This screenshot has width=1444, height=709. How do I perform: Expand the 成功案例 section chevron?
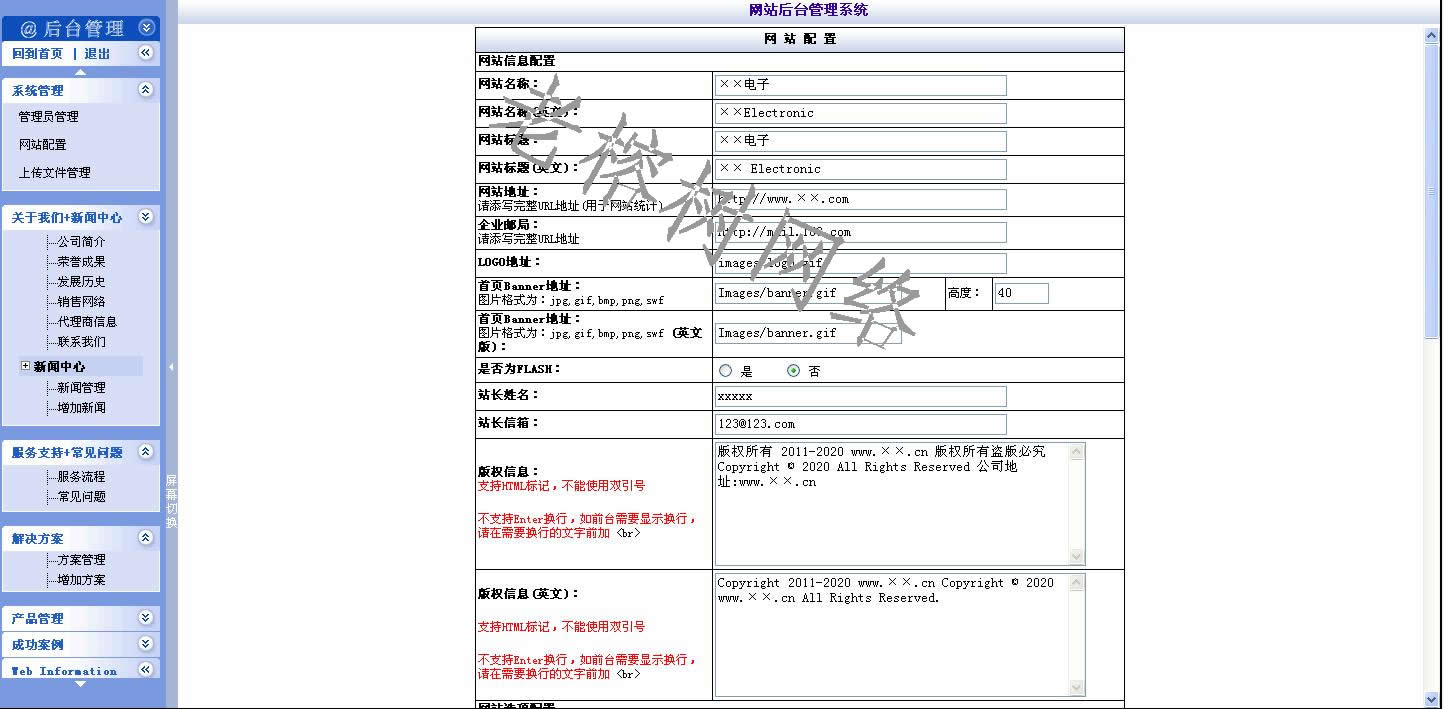[x=146, y=644]
